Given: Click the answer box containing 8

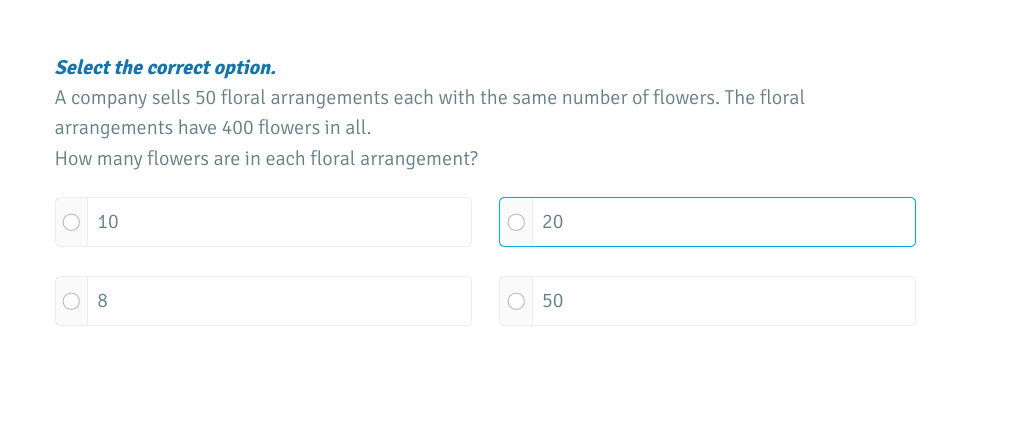Looking at the screenshot, I should [280, 301].
